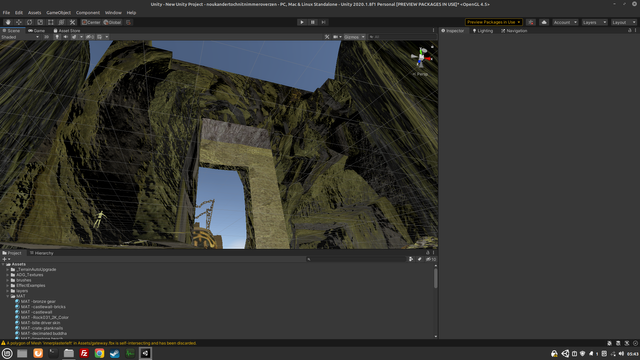The height and width of the screenshot is (360, 640).
Task: Toggle Global handle rotation button
Action: (112, 22)
